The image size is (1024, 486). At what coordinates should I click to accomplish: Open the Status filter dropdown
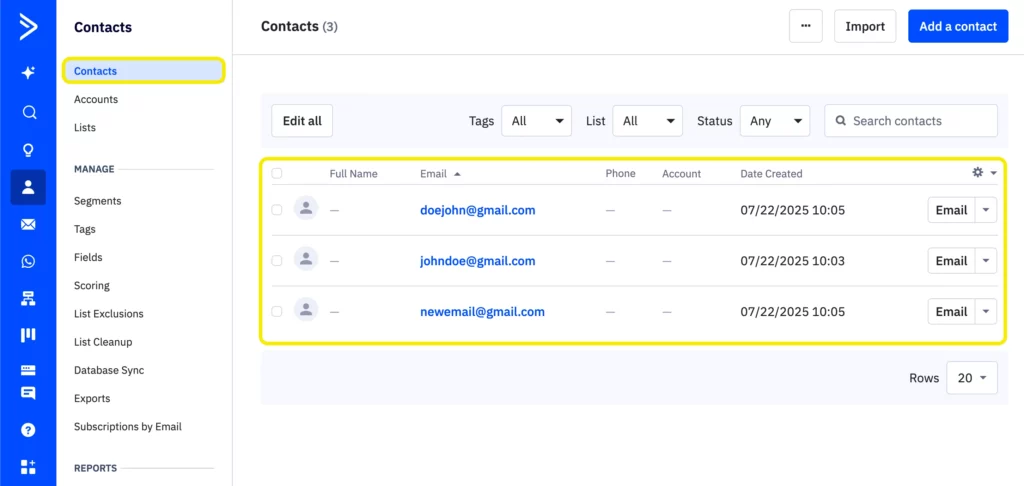tap(774, 121)
